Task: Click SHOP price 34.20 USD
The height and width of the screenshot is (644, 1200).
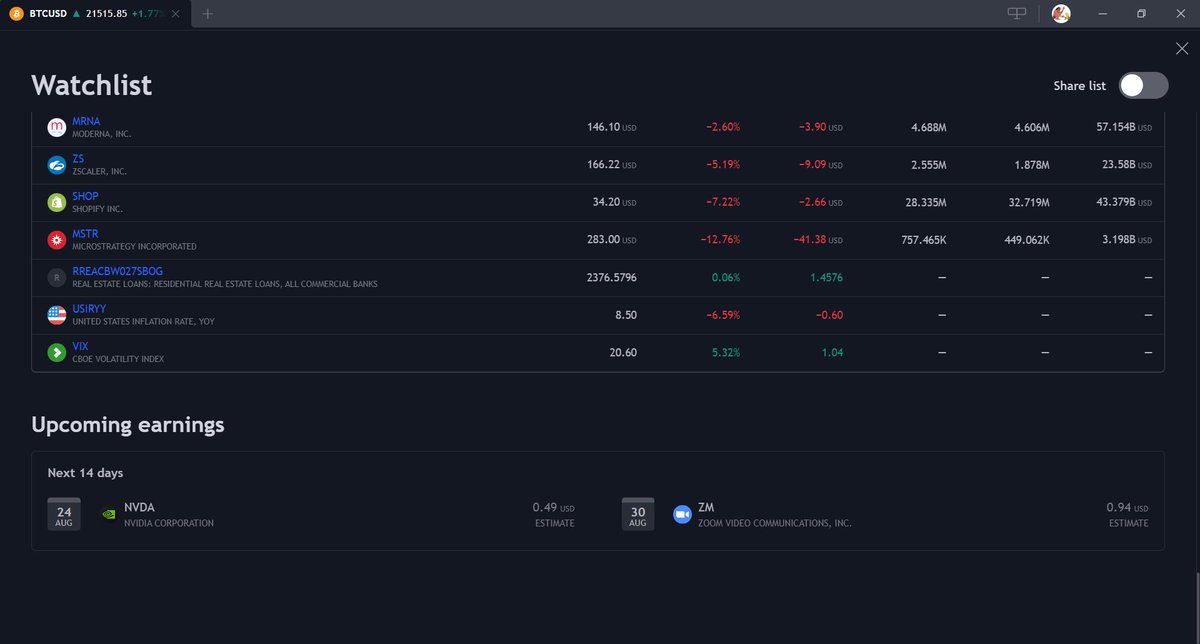Action: 613,202
